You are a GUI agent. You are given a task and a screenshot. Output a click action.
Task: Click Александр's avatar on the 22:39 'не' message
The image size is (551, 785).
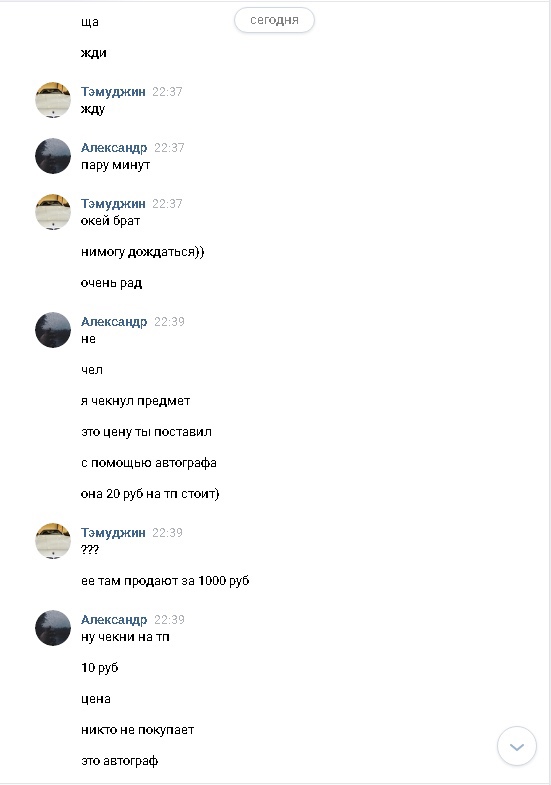53,330
